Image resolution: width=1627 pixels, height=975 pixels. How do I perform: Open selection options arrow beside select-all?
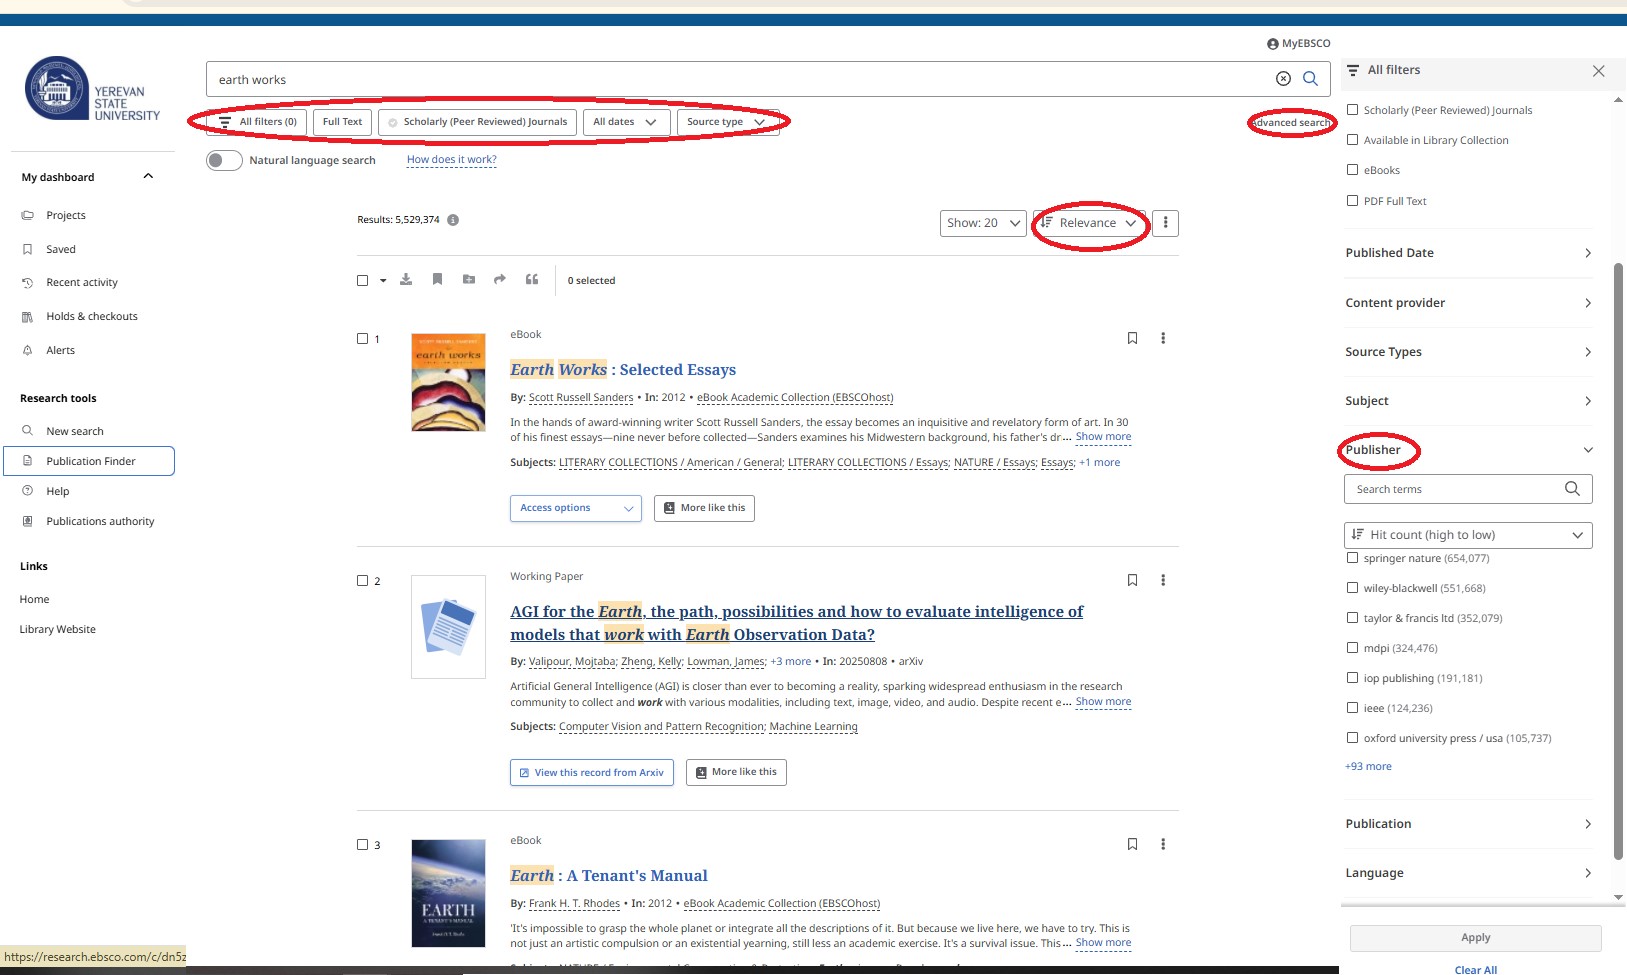point(383,281)
